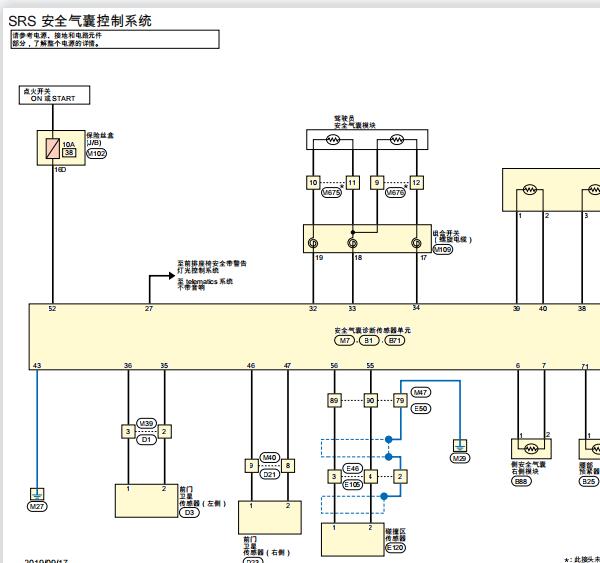The height and width of the screenshot is (563, 600).
Task: Click connector label M102
Action: (x=96, y=153)
